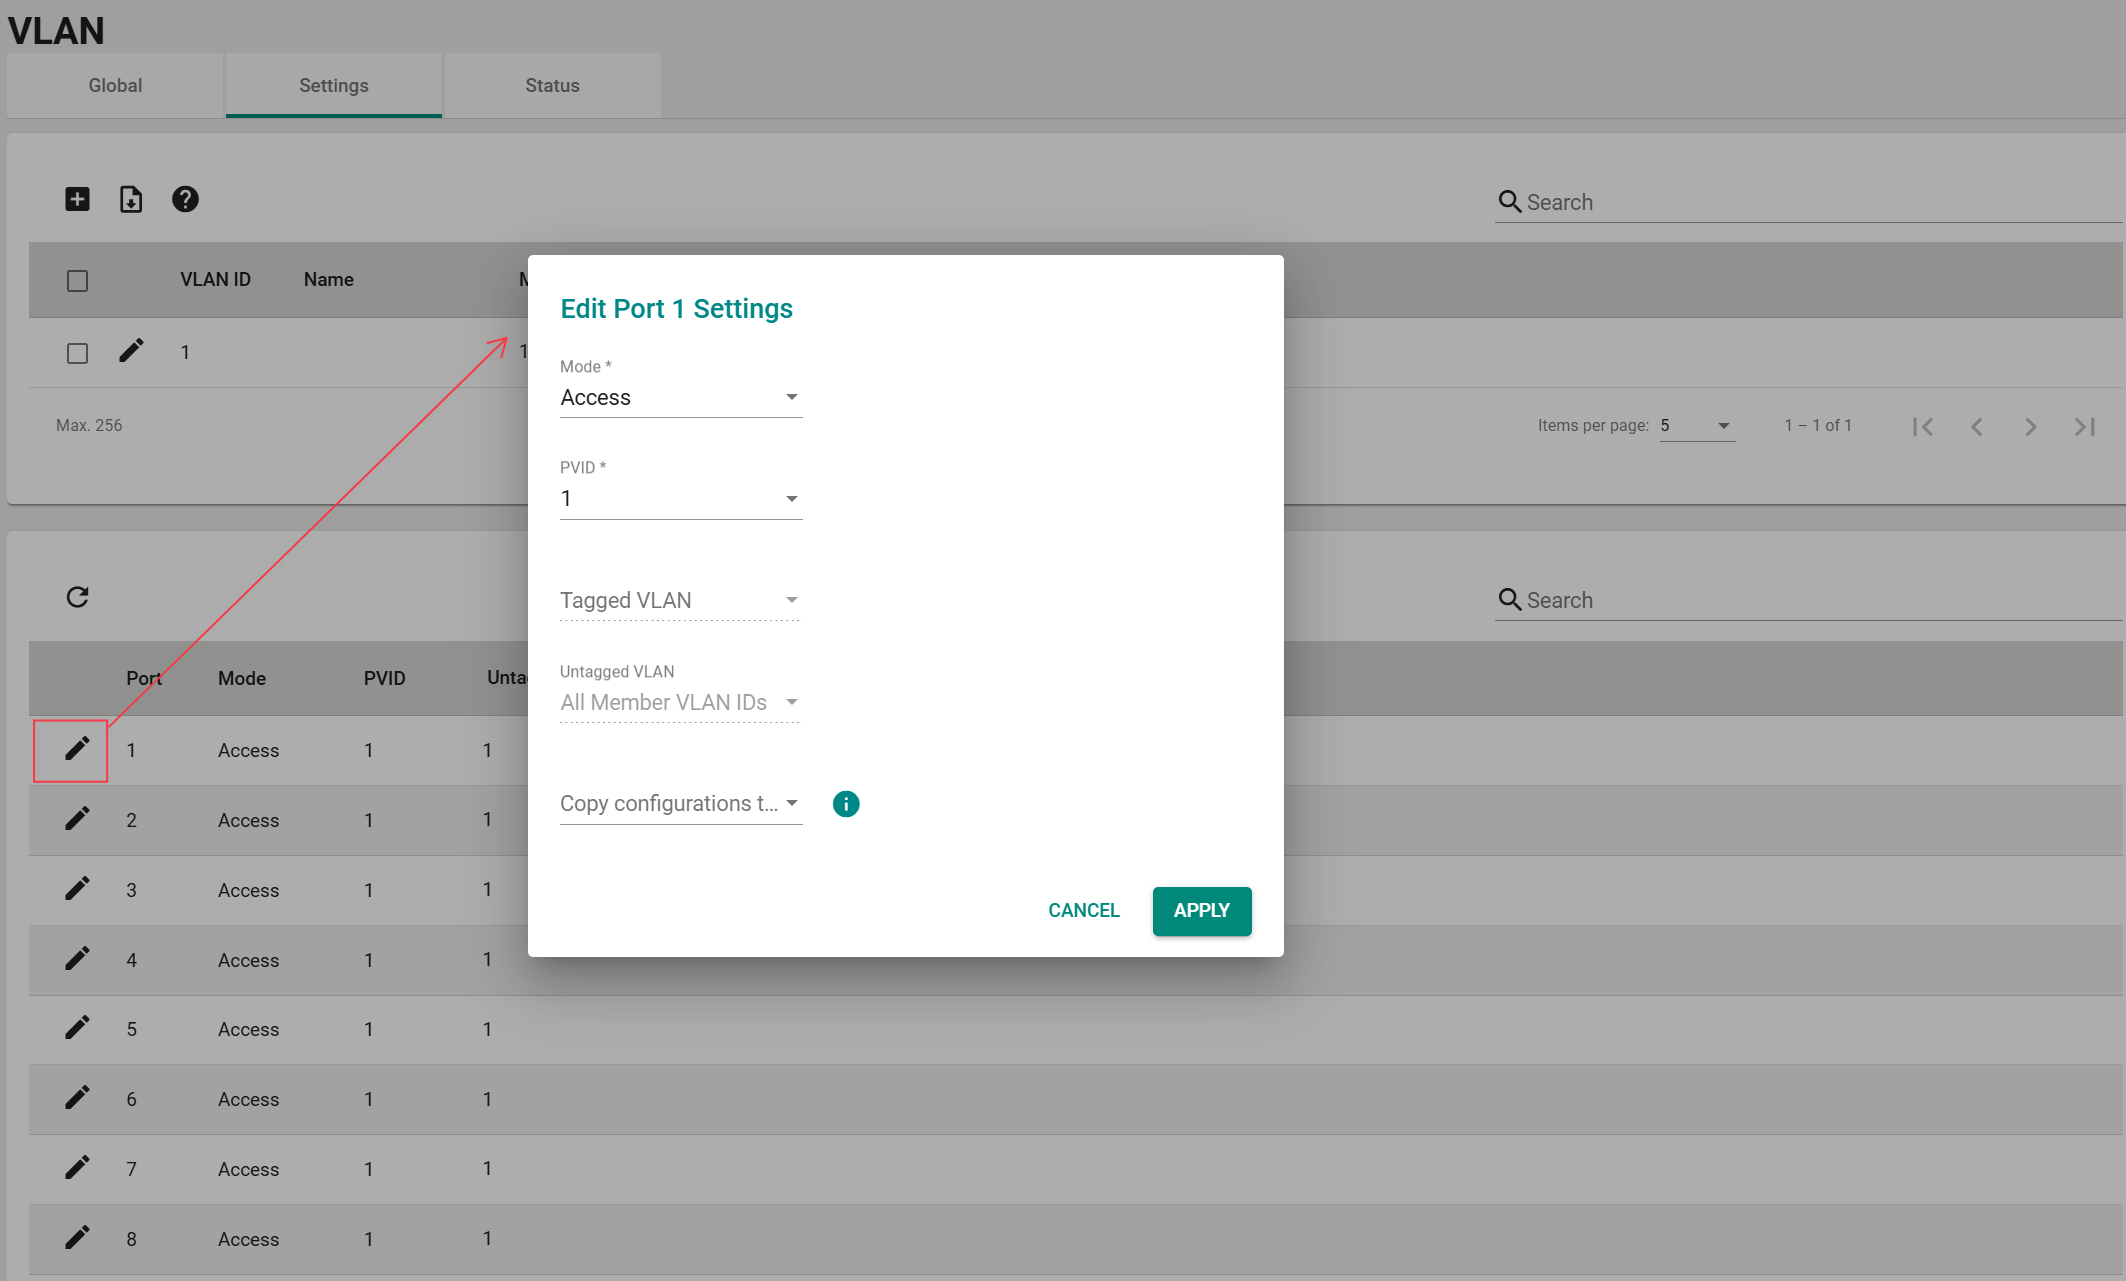The width and height of the screenshot is (2126, 1281).
Task: Click the export file download icon
Action: click(131, 199)
